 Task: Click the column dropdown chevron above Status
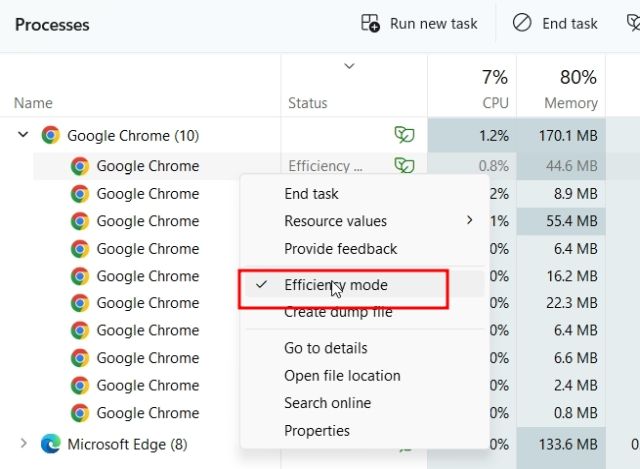(349, 66)
